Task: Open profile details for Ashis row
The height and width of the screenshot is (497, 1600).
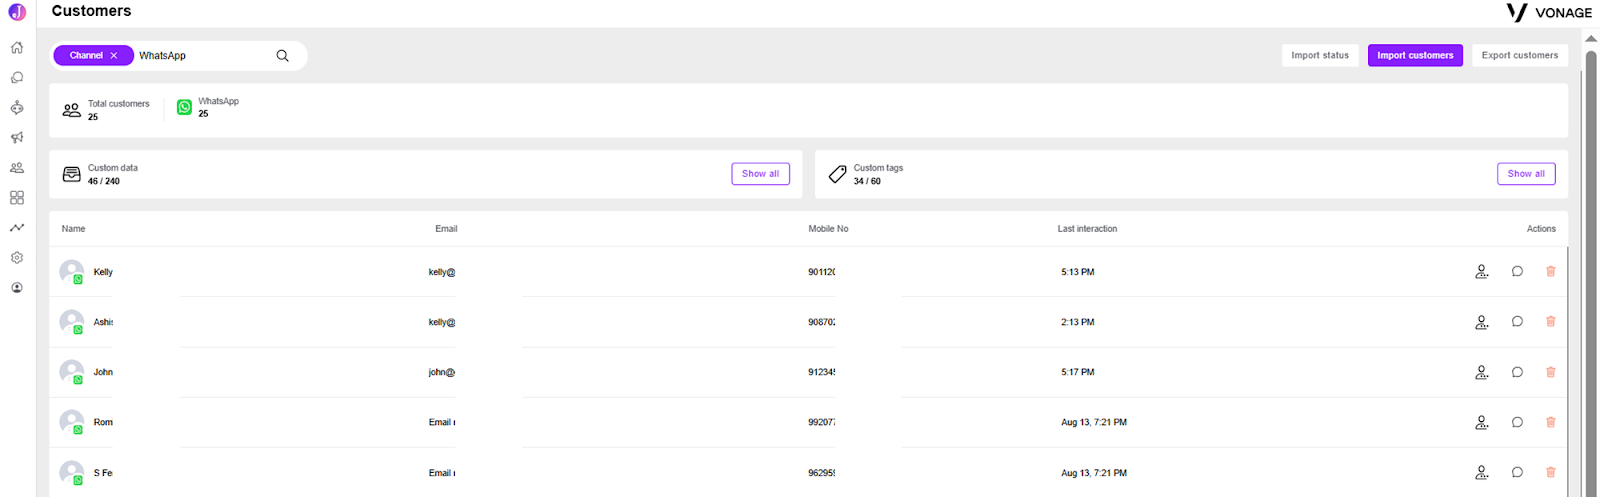Action: [1482, 322]
